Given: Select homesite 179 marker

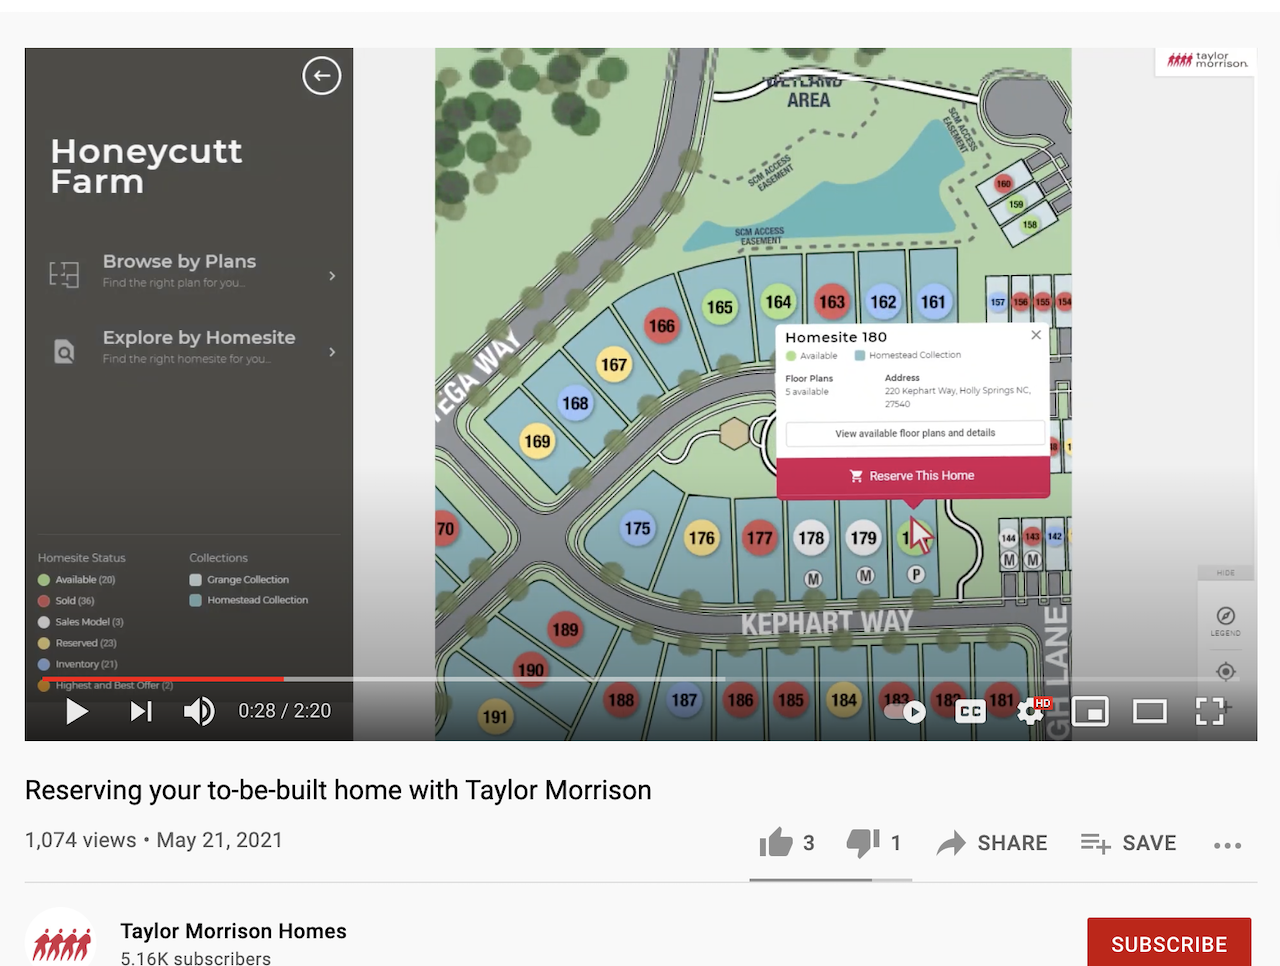Looking at the screenshot, I should (x=863, y=538).
